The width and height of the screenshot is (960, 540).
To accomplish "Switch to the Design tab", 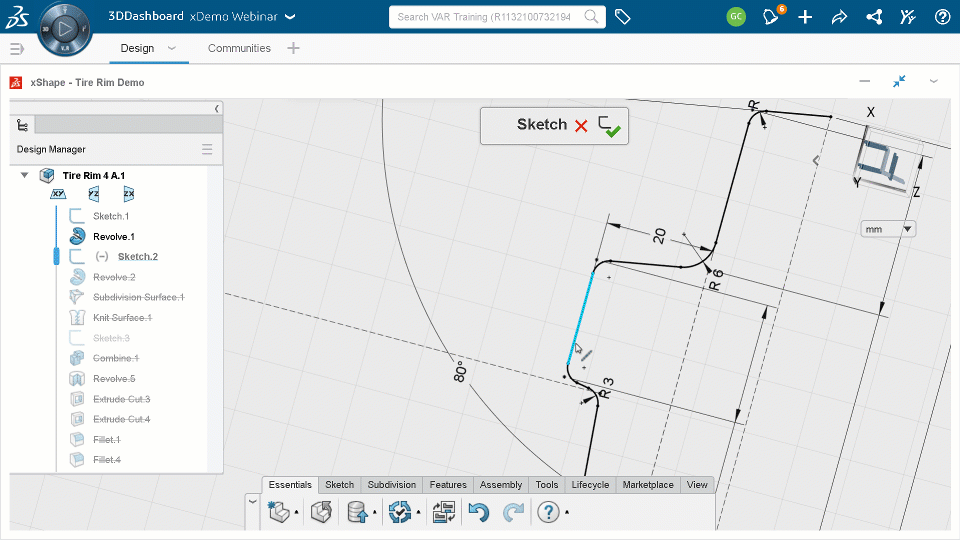I will [137, 48].
